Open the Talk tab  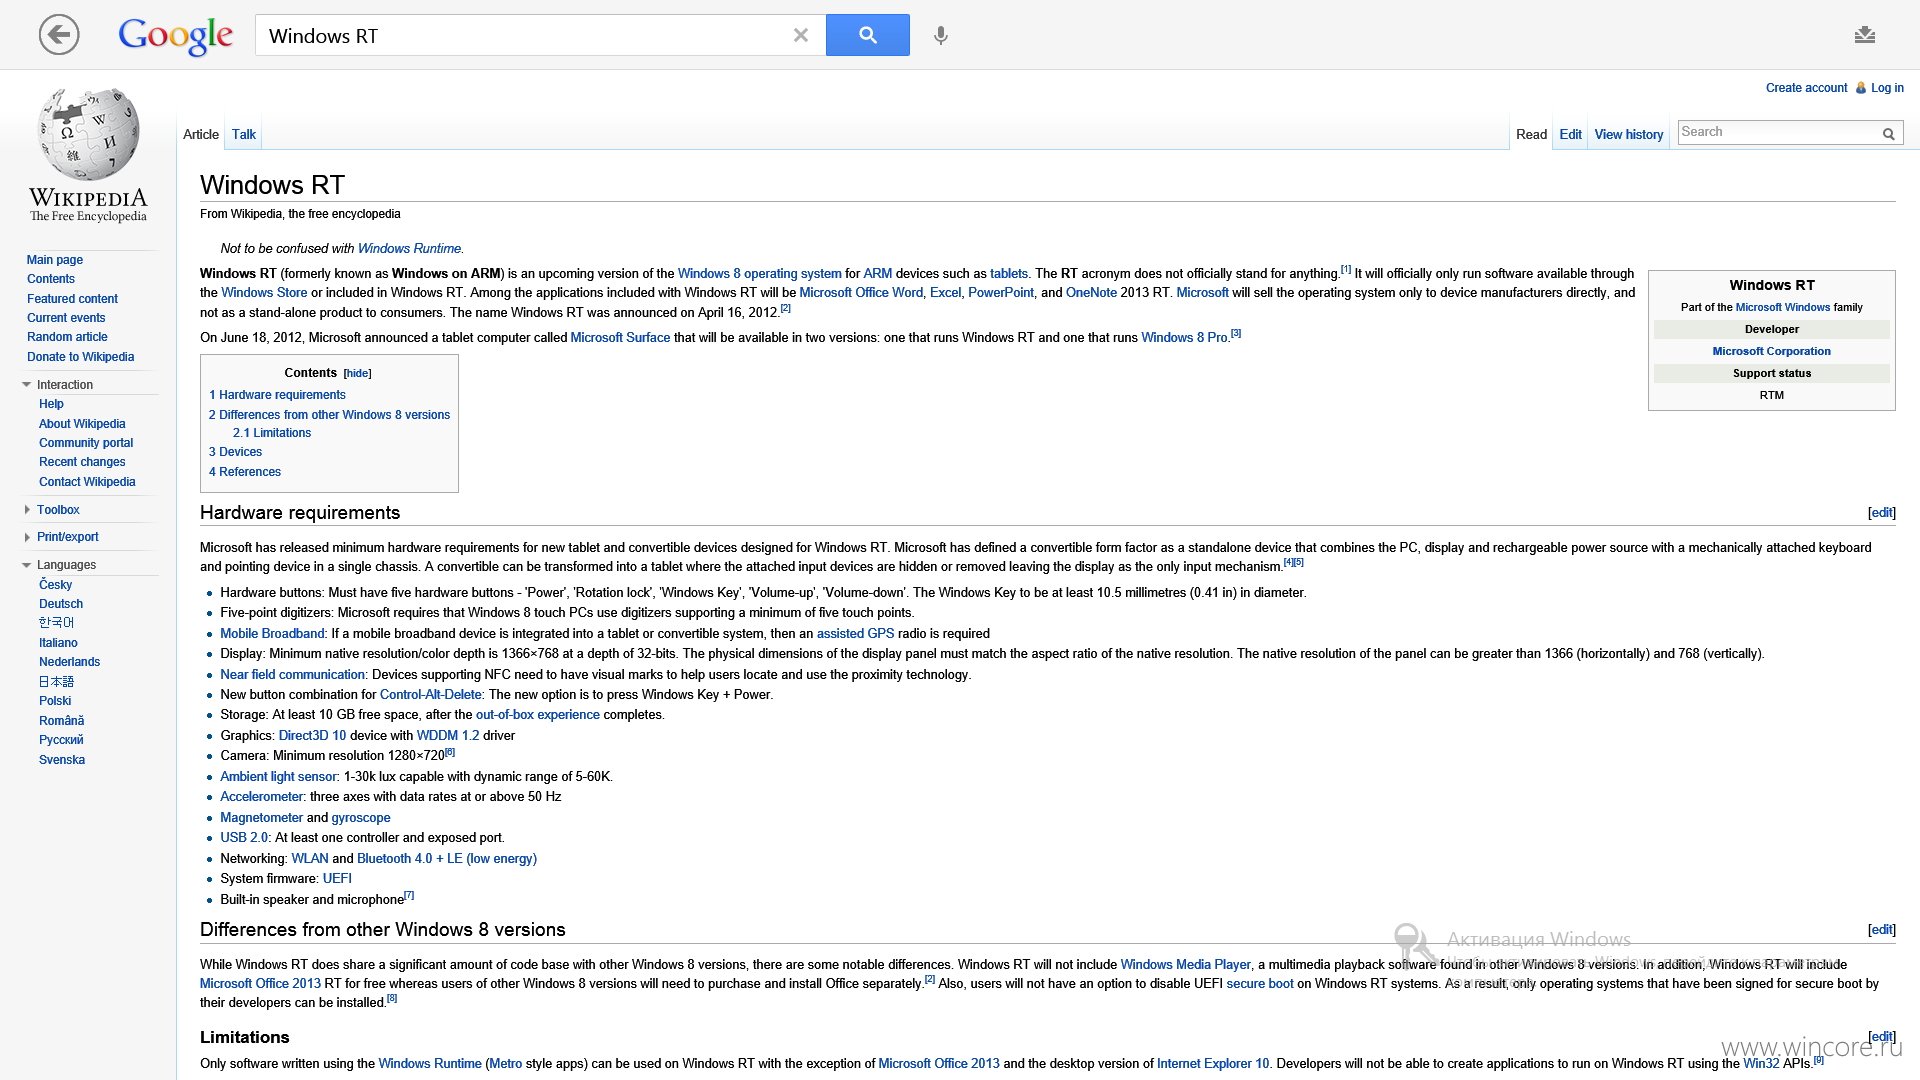click(x=244, y=134)
